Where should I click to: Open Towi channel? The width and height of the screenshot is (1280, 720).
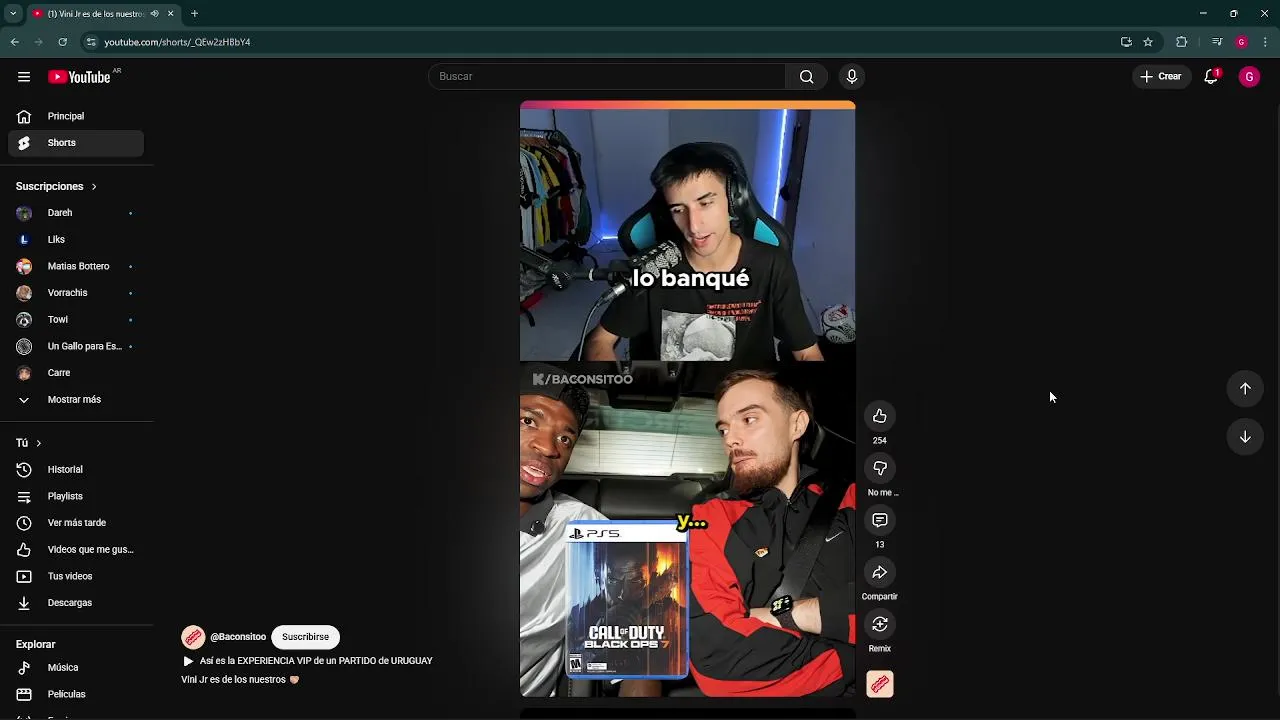76,319
